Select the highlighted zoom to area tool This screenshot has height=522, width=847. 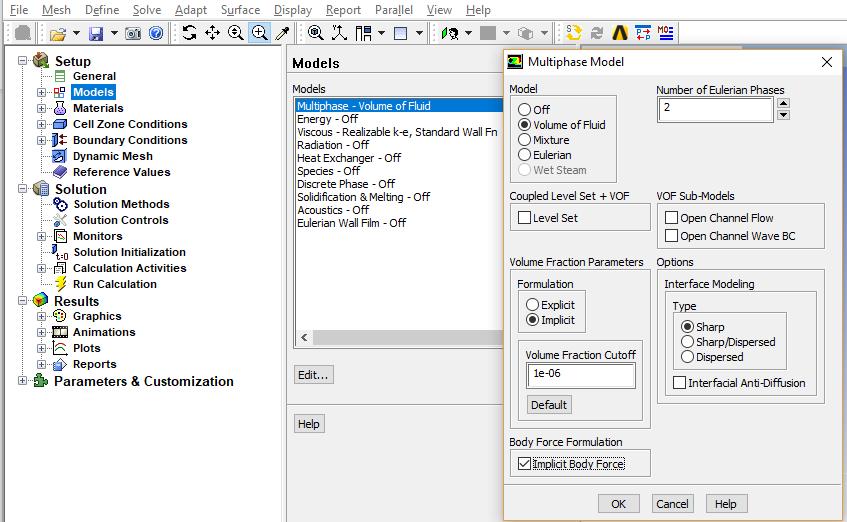coord(259,34)
